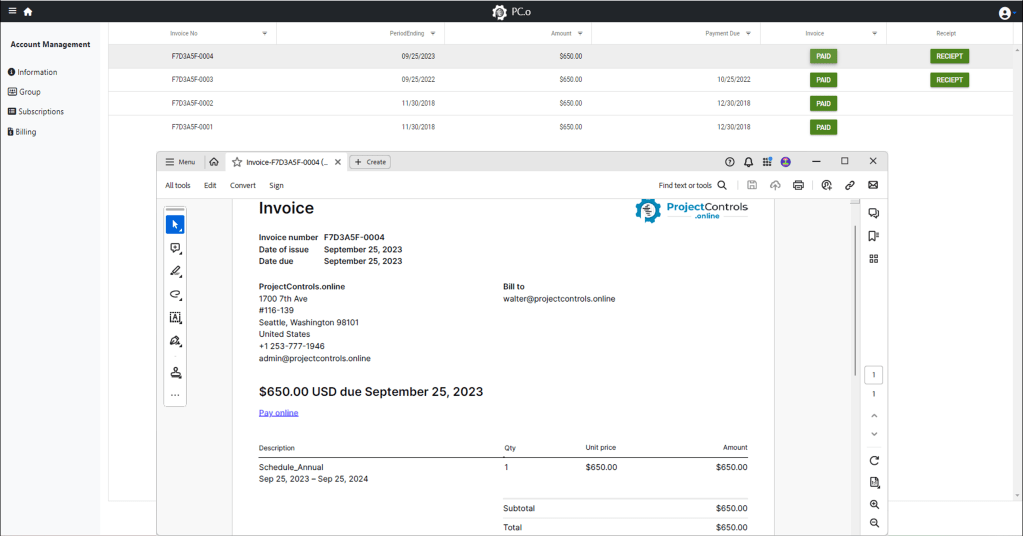Star the Invoice-F7D3A5F-0004 tab as favorite
Image resolution: width=1023 pixels, height=536 pixels.
pyautogui.click(x=237, y=162)
